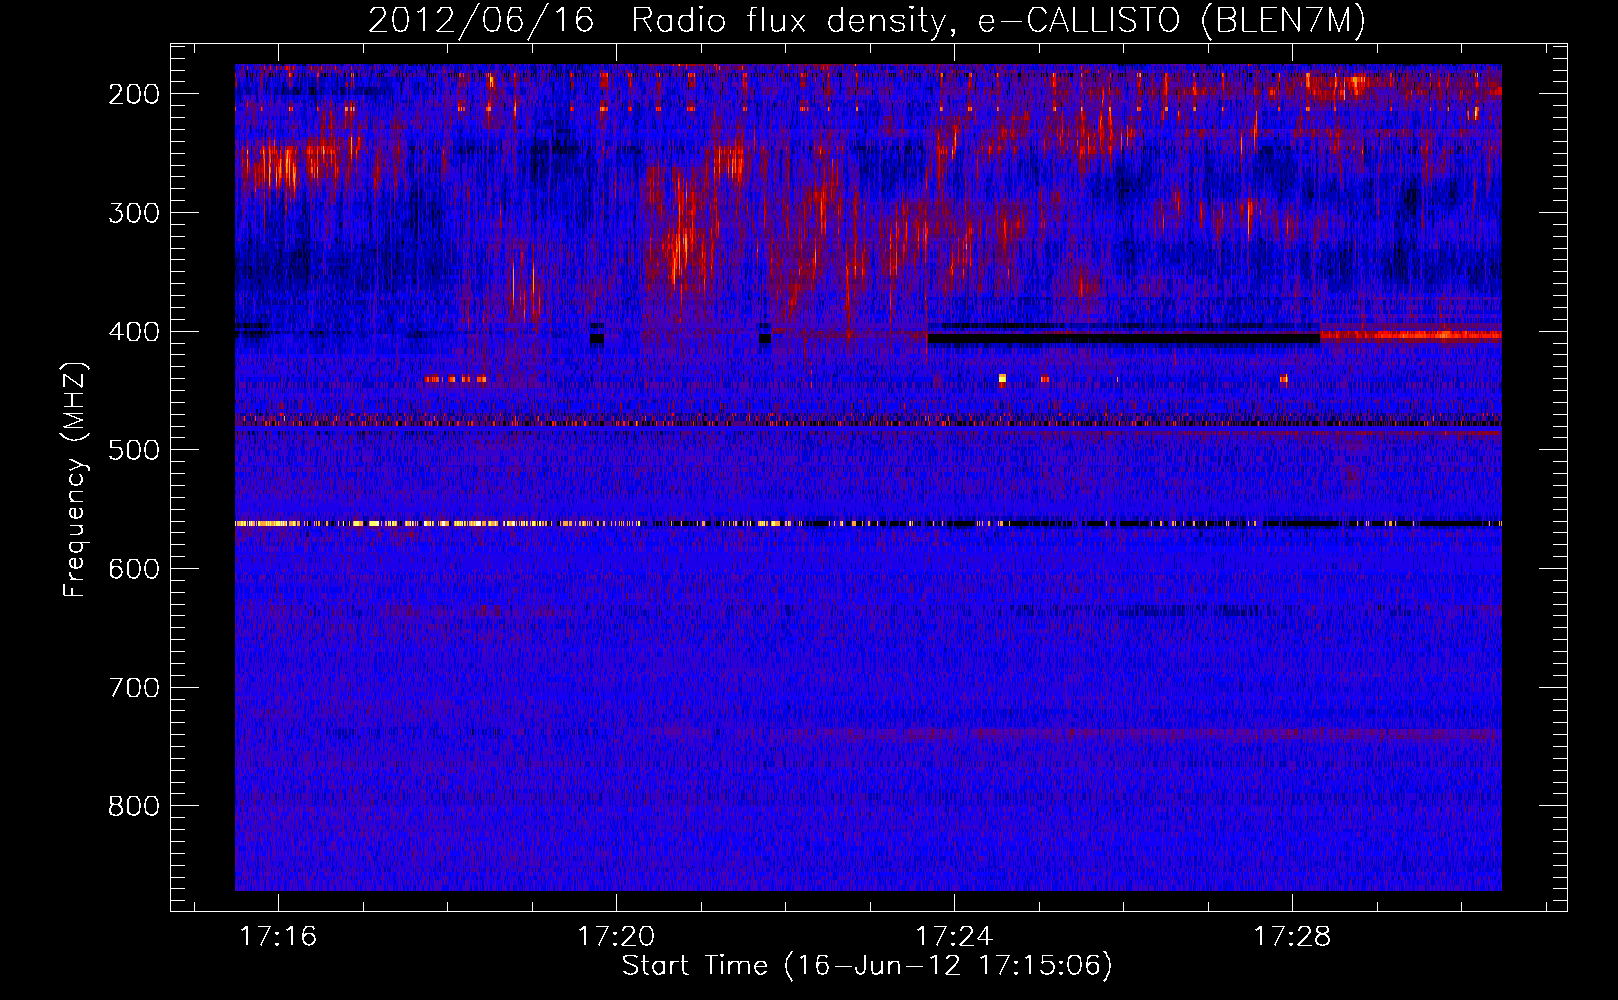The width and height of the screenshot is (1618, 1000).
Task: Click the 600 frequency tick label
Action: 134,569
